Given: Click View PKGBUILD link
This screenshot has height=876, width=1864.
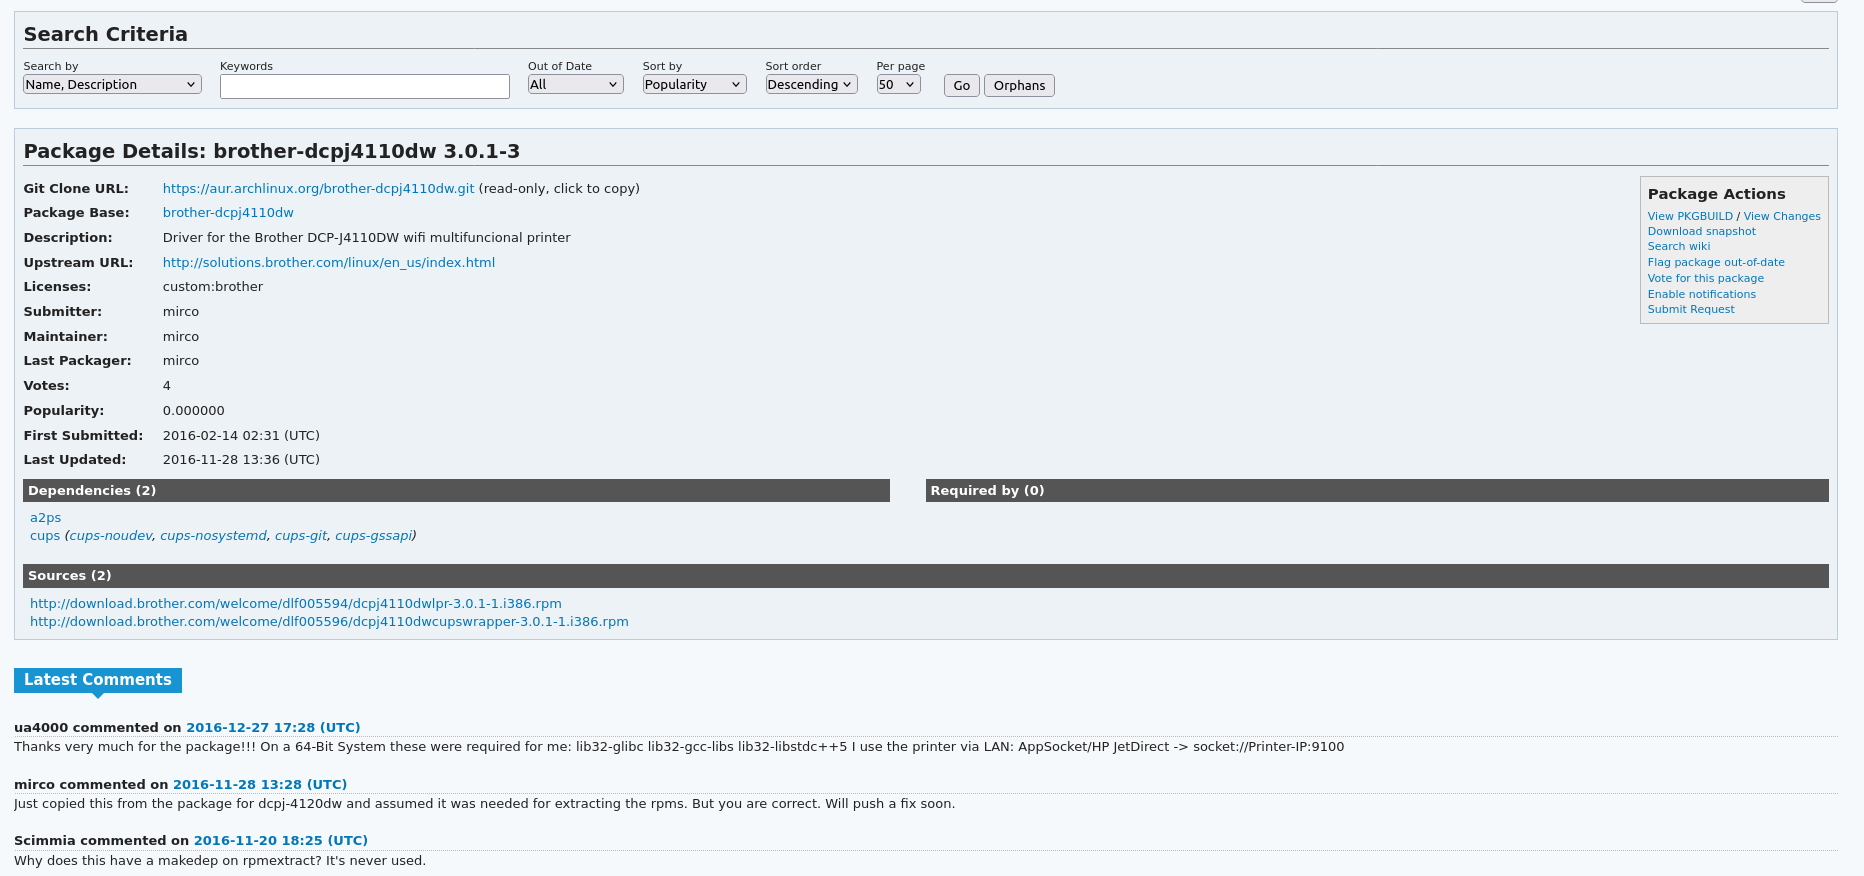Looking at the screenshot, I should 1690,216.
